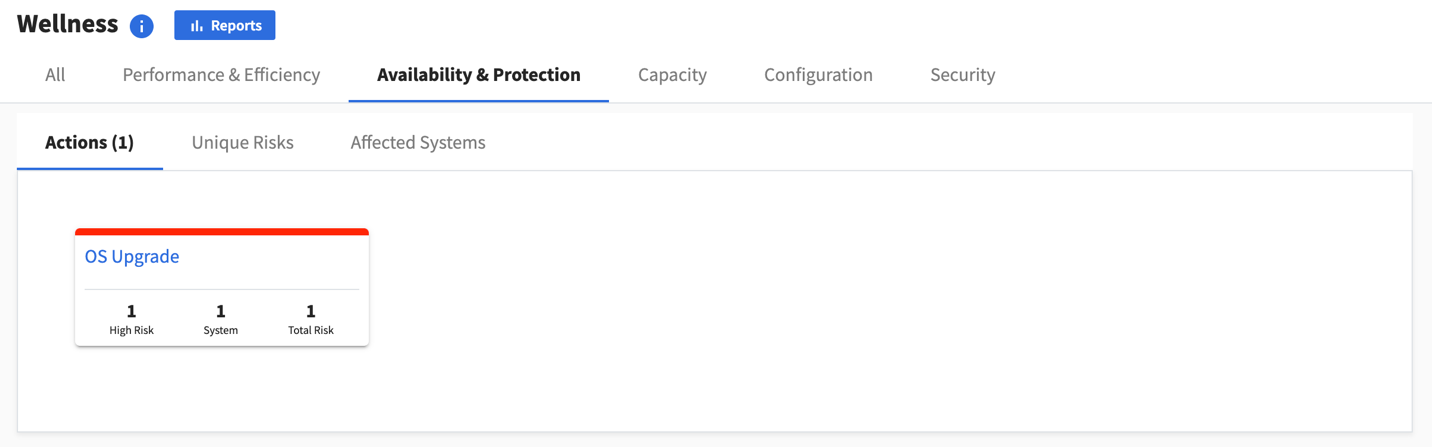Switch to the Security tab
Viewport: 1432px width, 447px height.
pyautogui.click(x=963, y=75)
